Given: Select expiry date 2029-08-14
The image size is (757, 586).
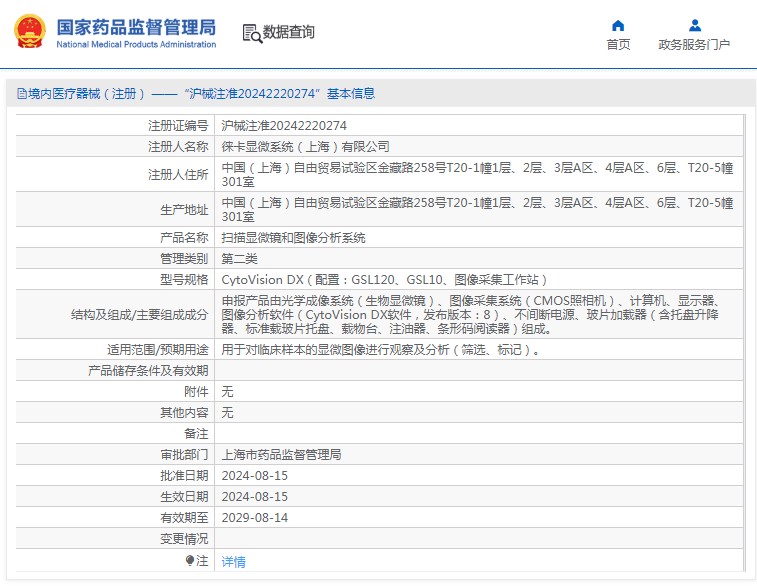Looking at the screenshot, I should [x=254, y=518].
